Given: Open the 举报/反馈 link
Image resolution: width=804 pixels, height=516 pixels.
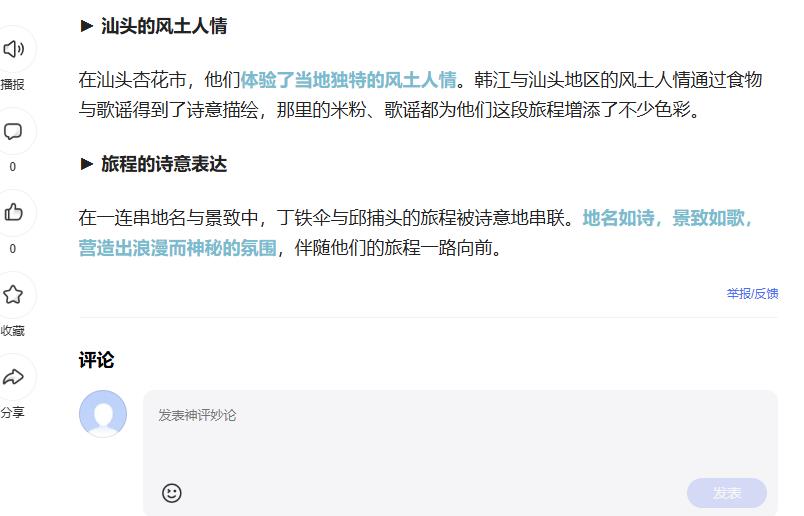Looking at the screenshot, I should click(752, 293).
